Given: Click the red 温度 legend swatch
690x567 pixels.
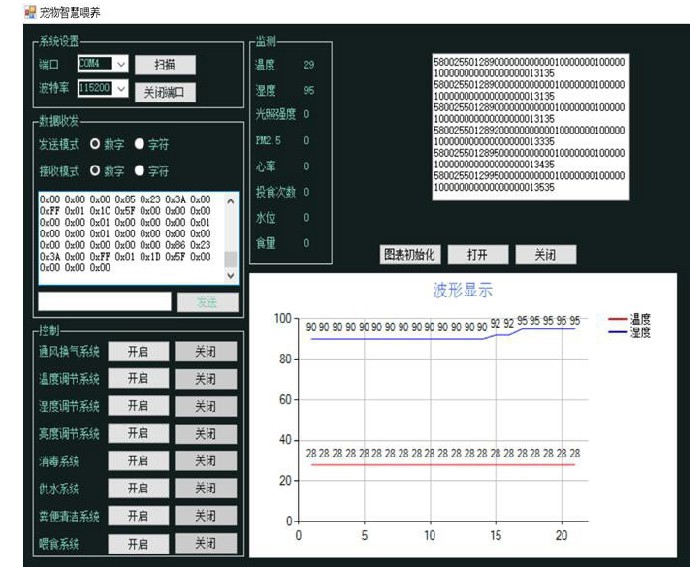Looking at the screenshot, I should click(617, 319).
